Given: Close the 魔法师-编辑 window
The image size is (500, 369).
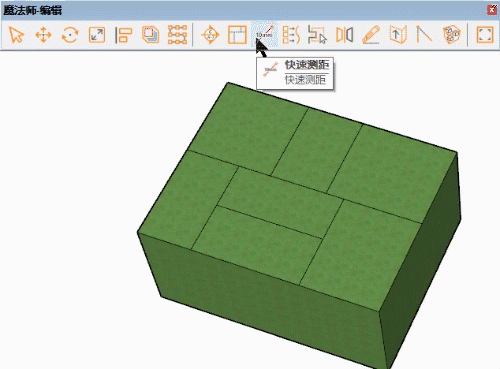Looking at the screenshot, I should click(x=492, y=9).
